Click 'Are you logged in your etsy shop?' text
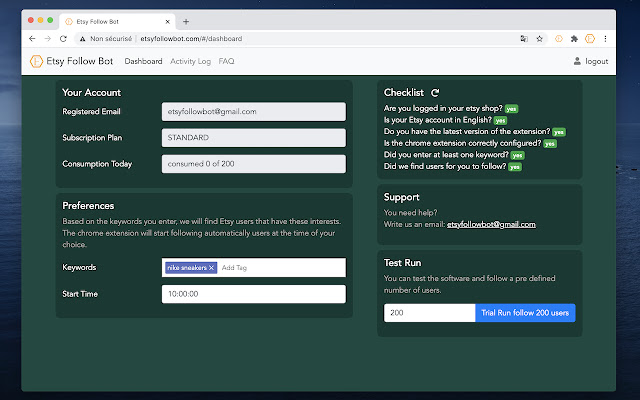Viewport: 640px width, 400px height. pos(443,109)
